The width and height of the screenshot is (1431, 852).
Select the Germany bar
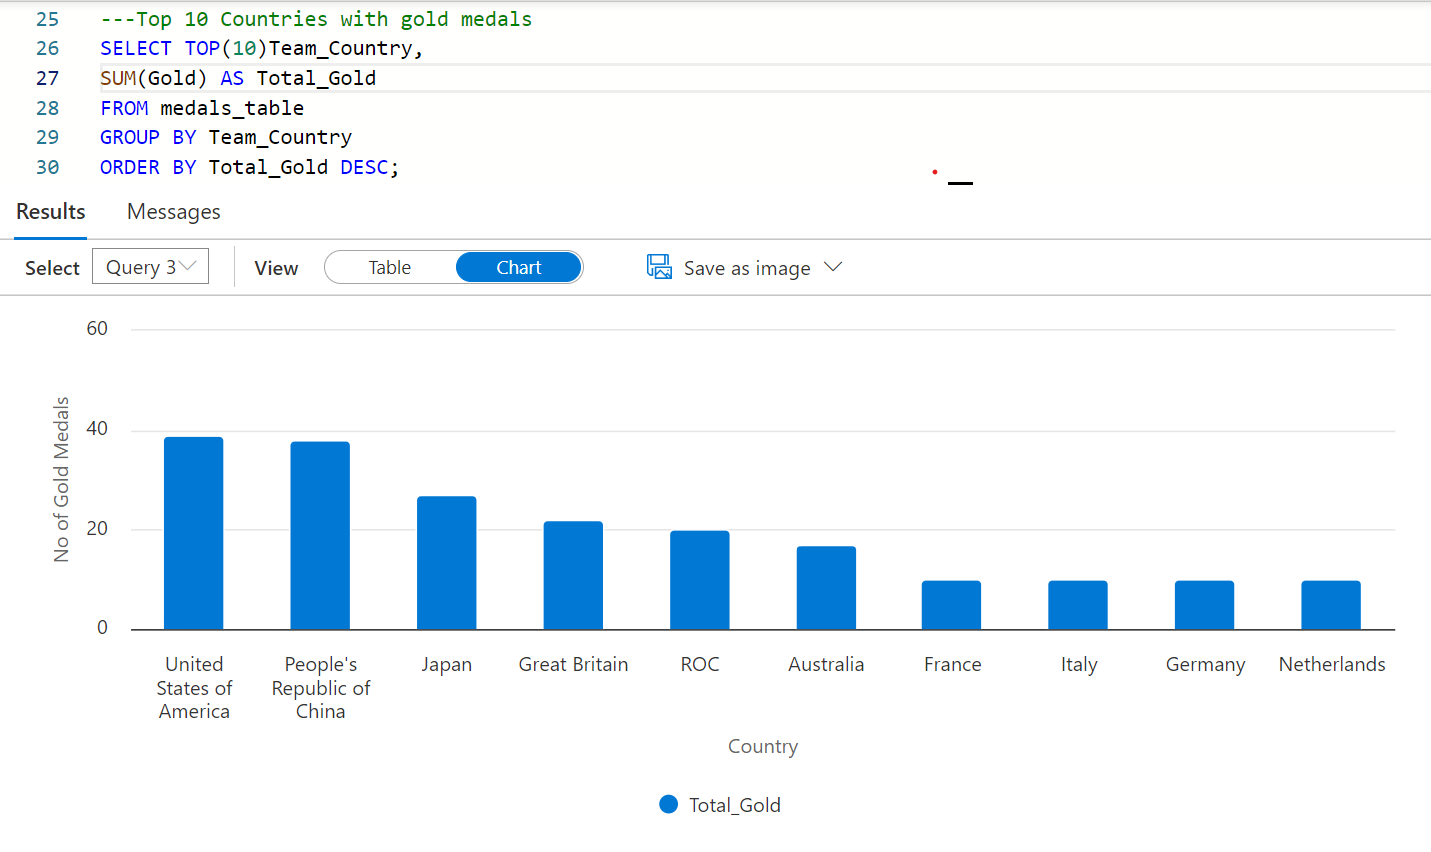1205,605
